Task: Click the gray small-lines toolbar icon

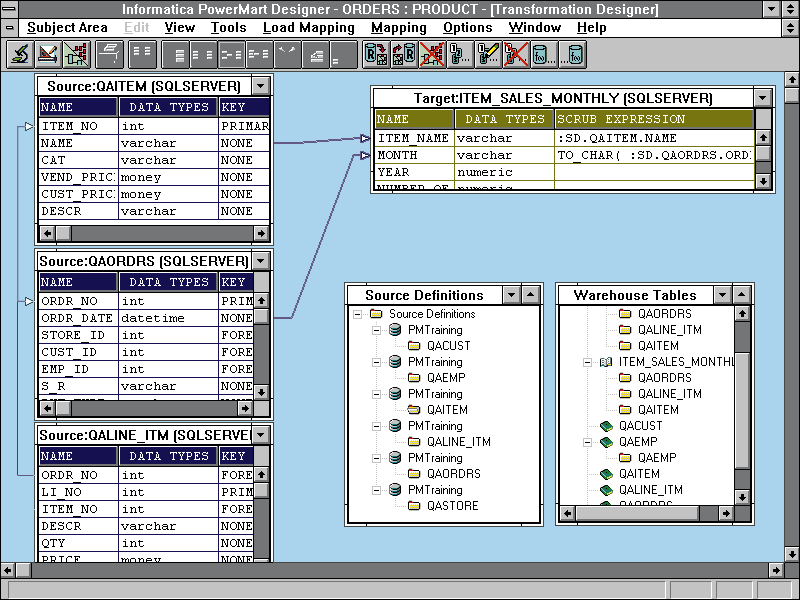Action: click(343, 54)
